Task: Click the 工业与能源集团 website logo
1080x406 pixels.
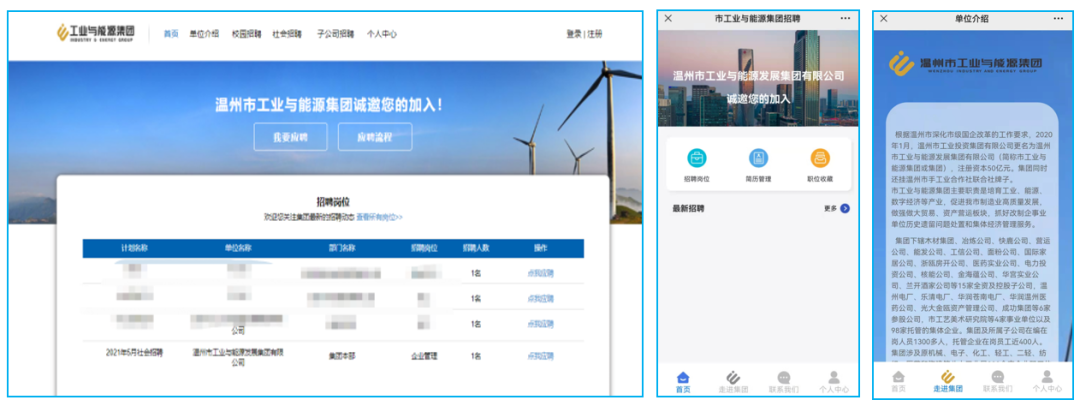Action: coord(96,32)
